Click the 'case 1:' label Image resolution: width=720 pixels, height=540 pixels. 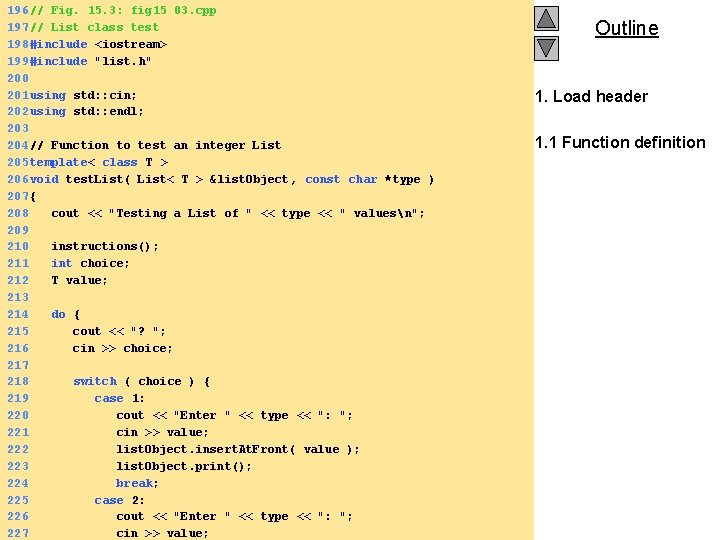pos(119,398)
